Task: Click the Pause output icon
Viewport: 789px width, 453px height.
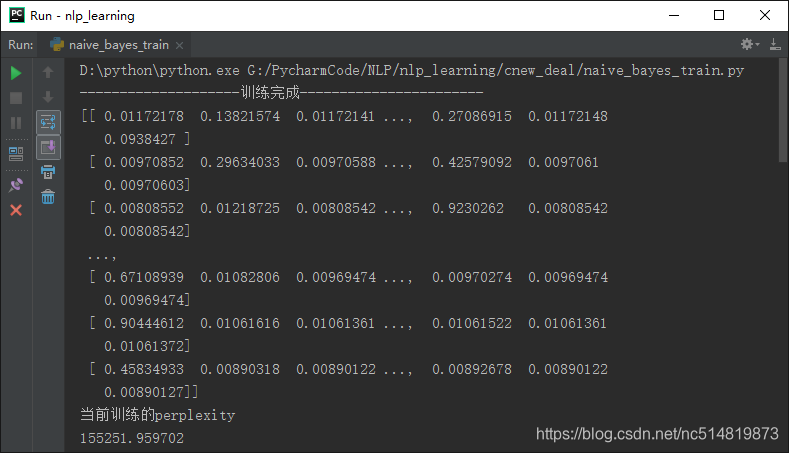Action: pos(16,123)
